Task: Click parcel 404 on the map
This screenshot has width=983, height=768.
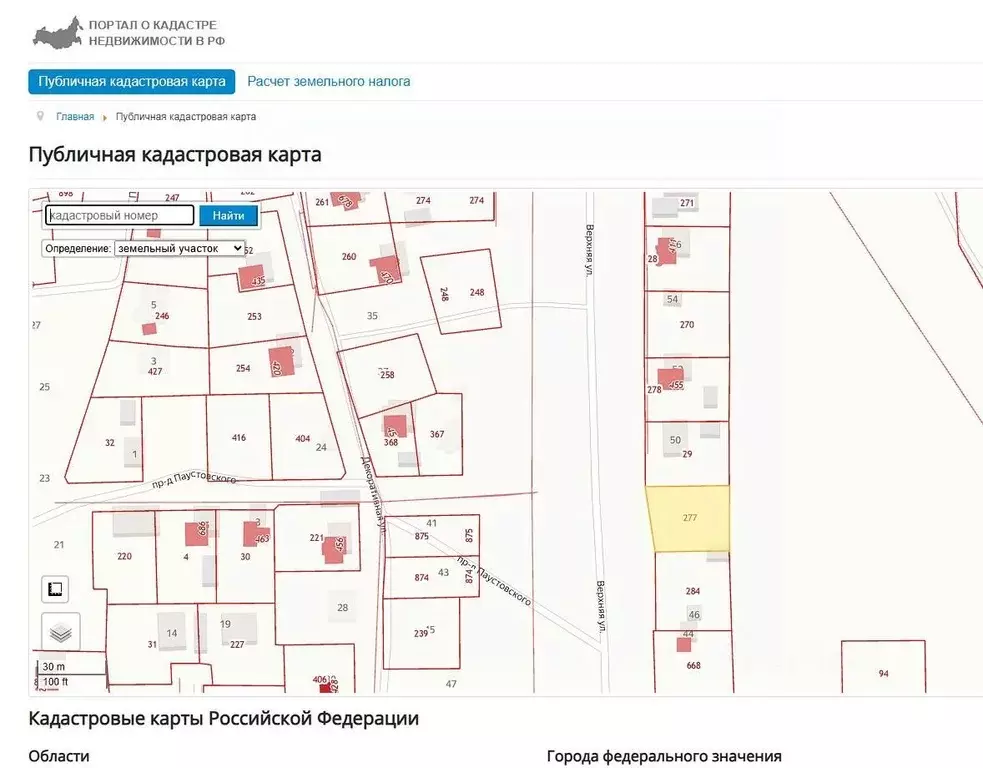Action: click(303, 438)
